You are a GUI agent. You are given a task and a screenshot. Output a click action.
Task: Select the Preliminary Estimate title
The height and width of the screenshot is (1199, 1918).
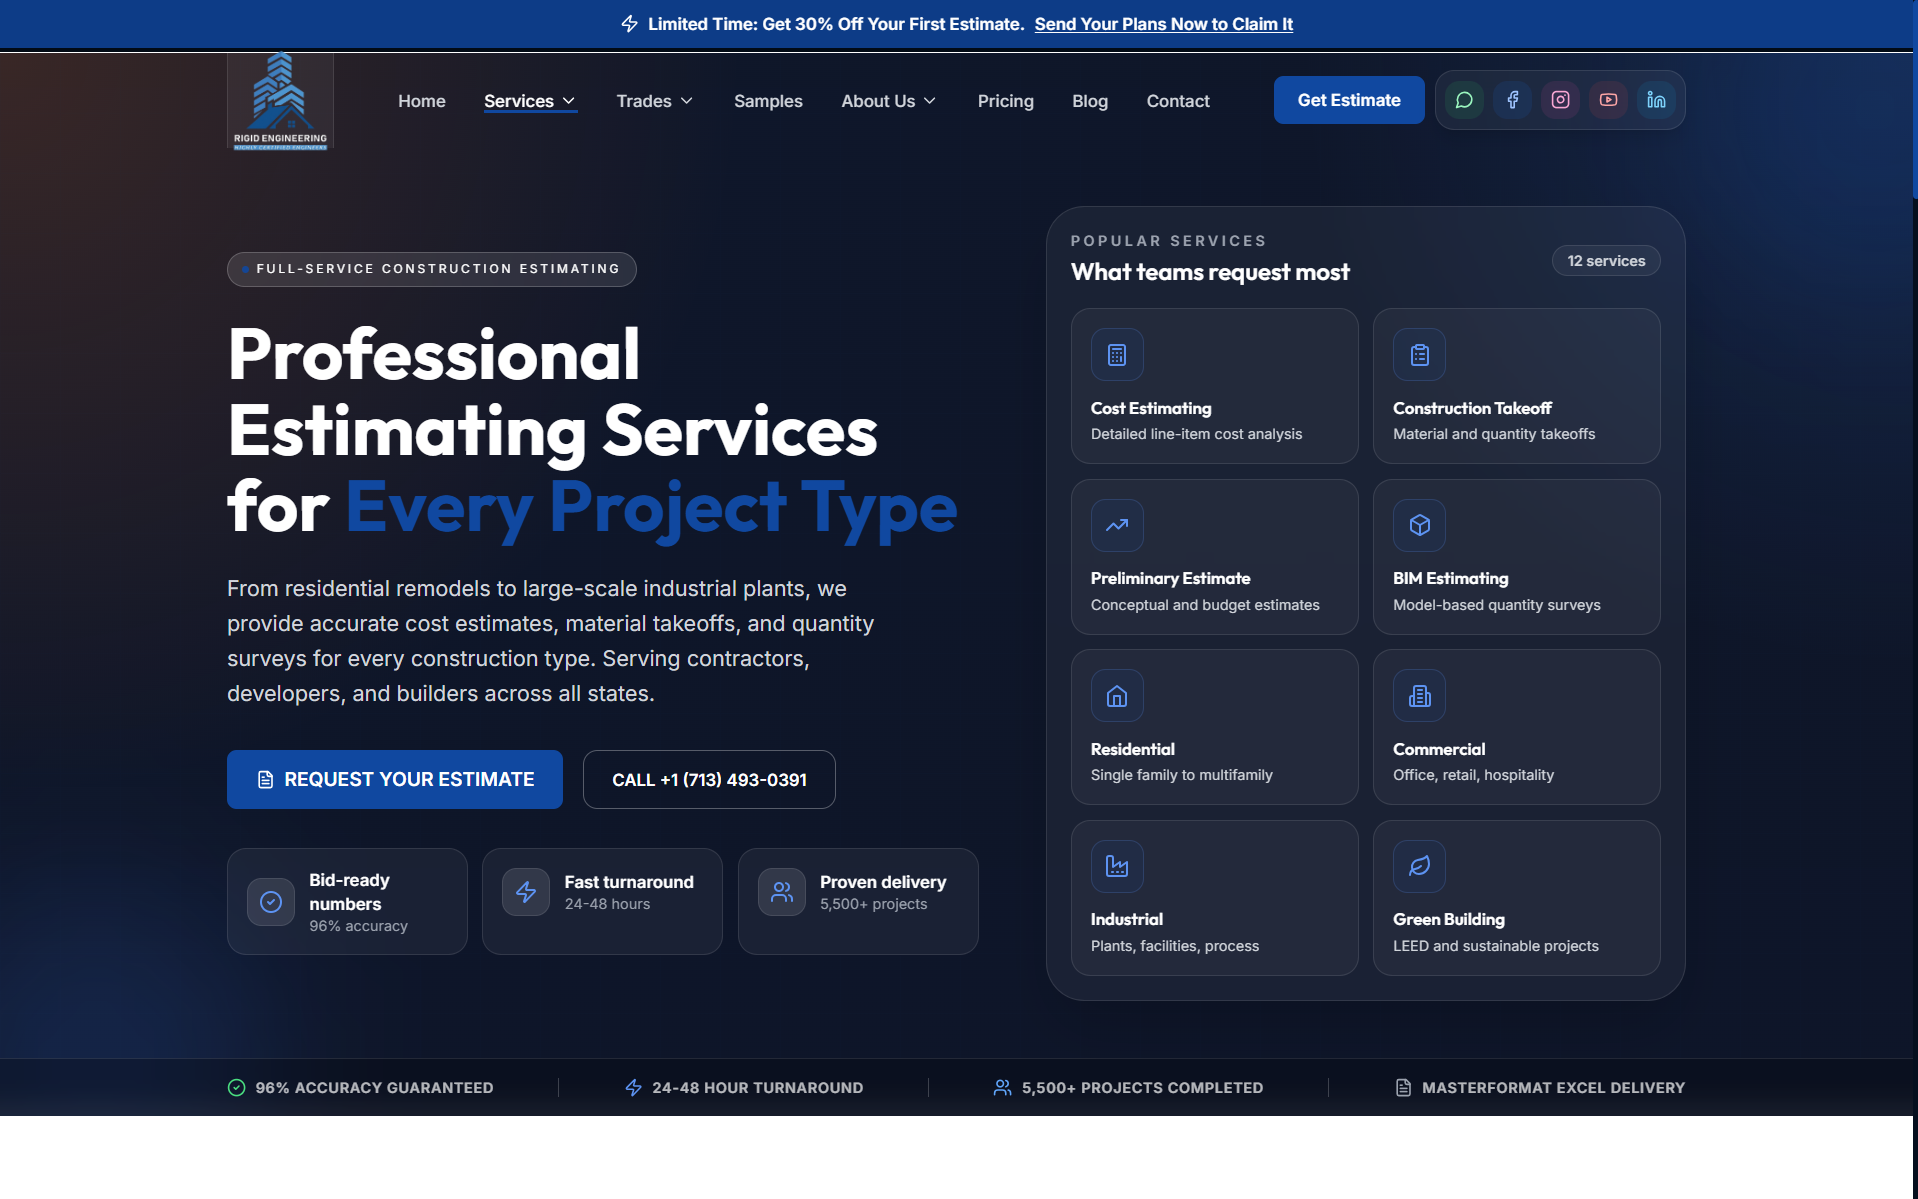[1170, 578]
